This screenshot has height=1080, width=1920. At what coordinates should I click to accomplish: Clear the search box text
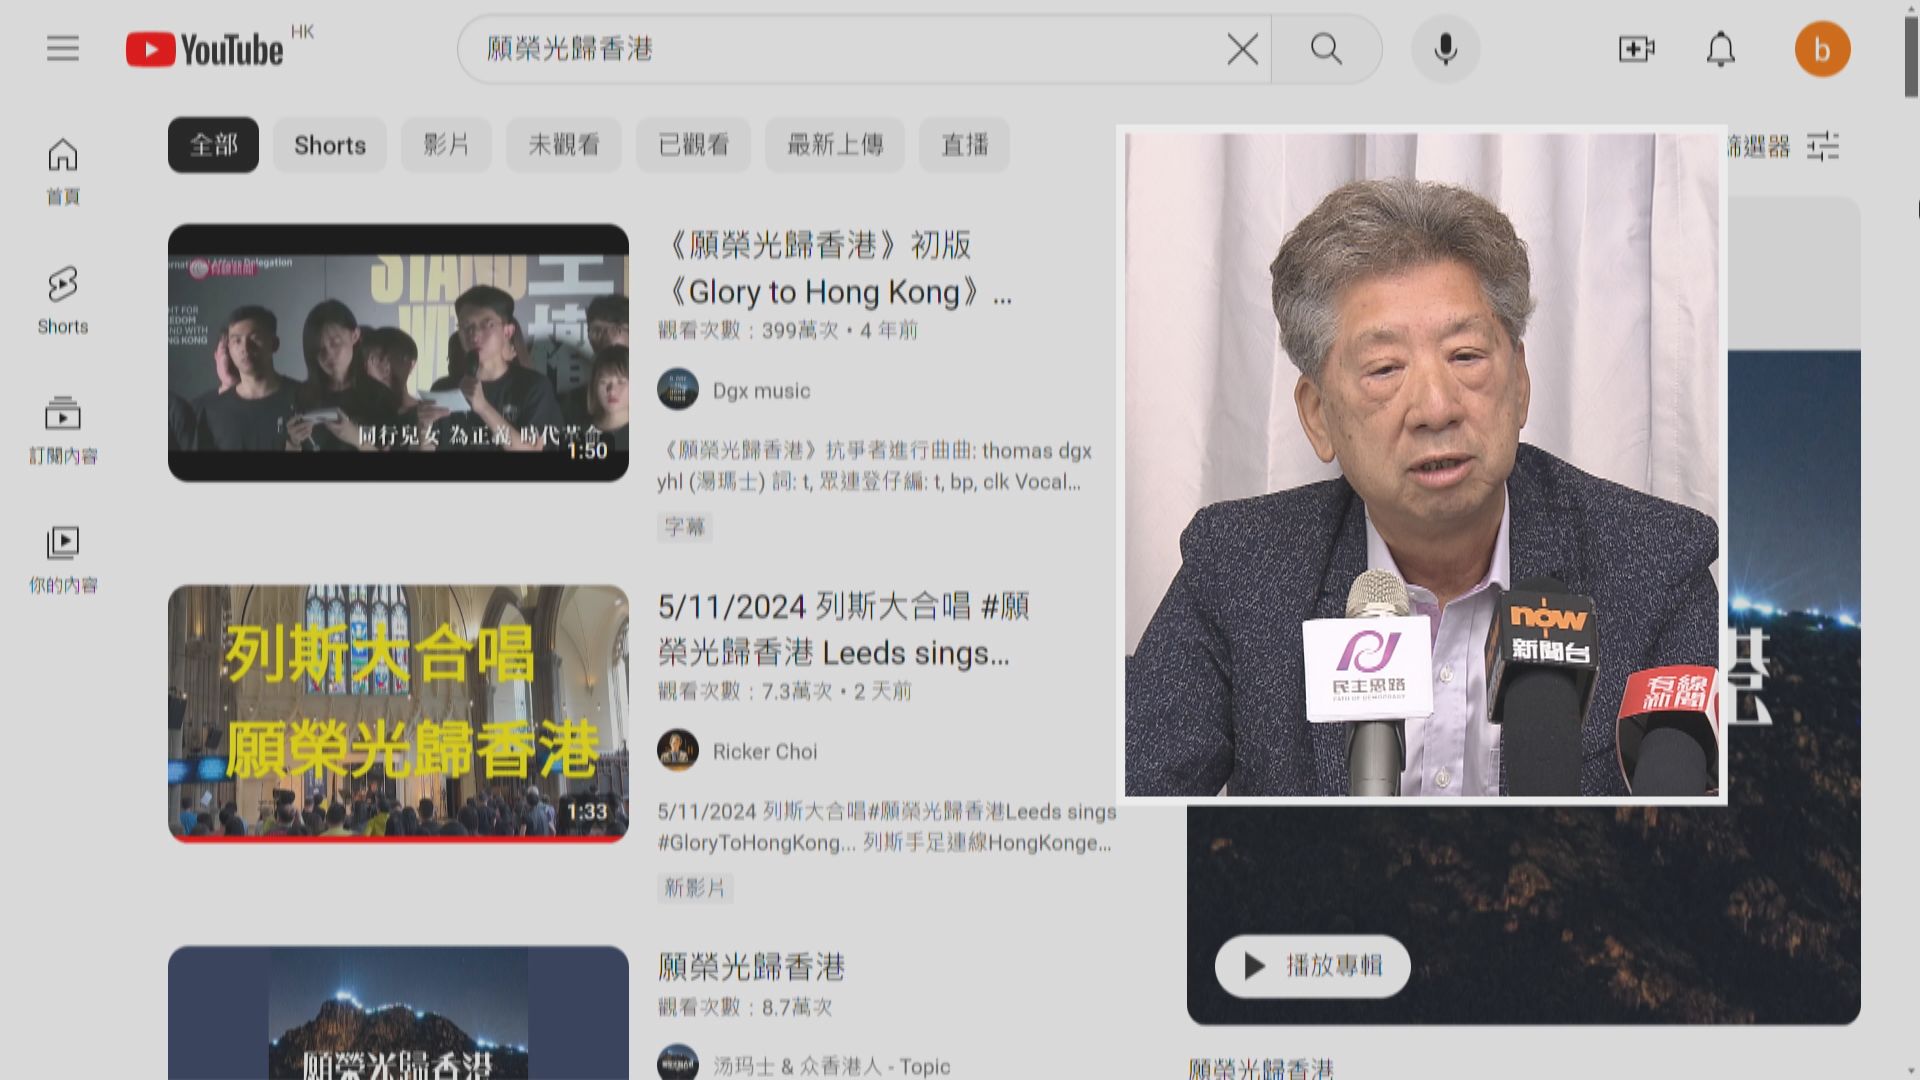pyautogui.click(x=1242, y=49)
